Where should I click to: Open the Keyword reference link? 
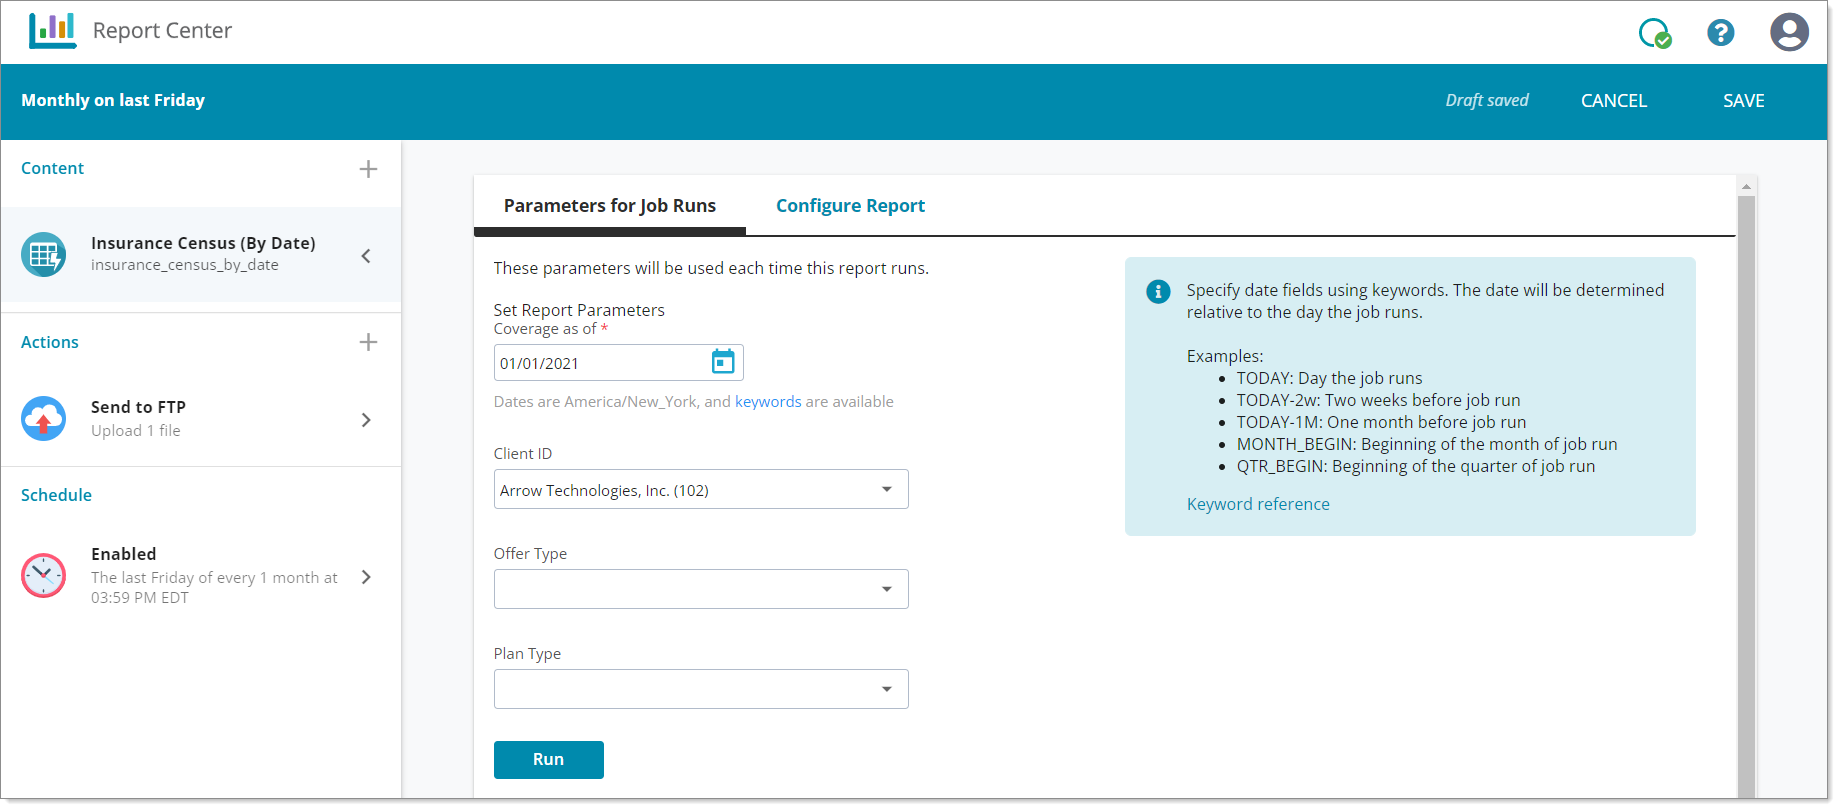pos(1258,504)
